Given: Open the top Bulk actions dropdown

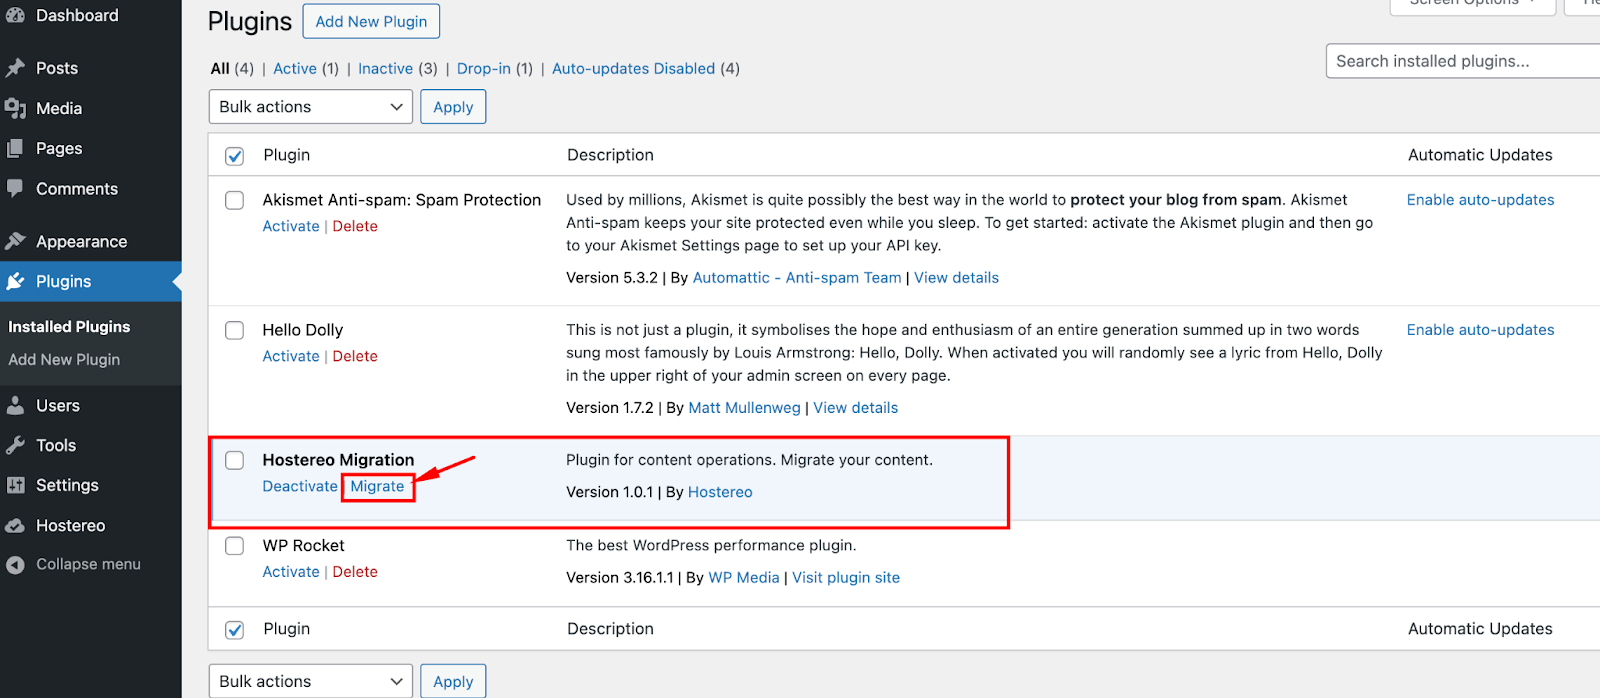Looking at the screenshot, I should [310, 107].
